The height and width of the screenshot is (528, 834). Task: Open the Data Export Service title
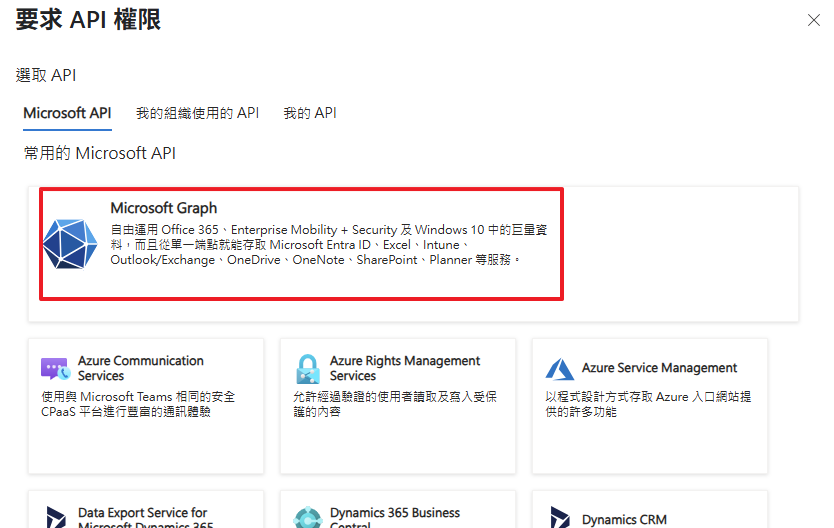click(143, 514)
